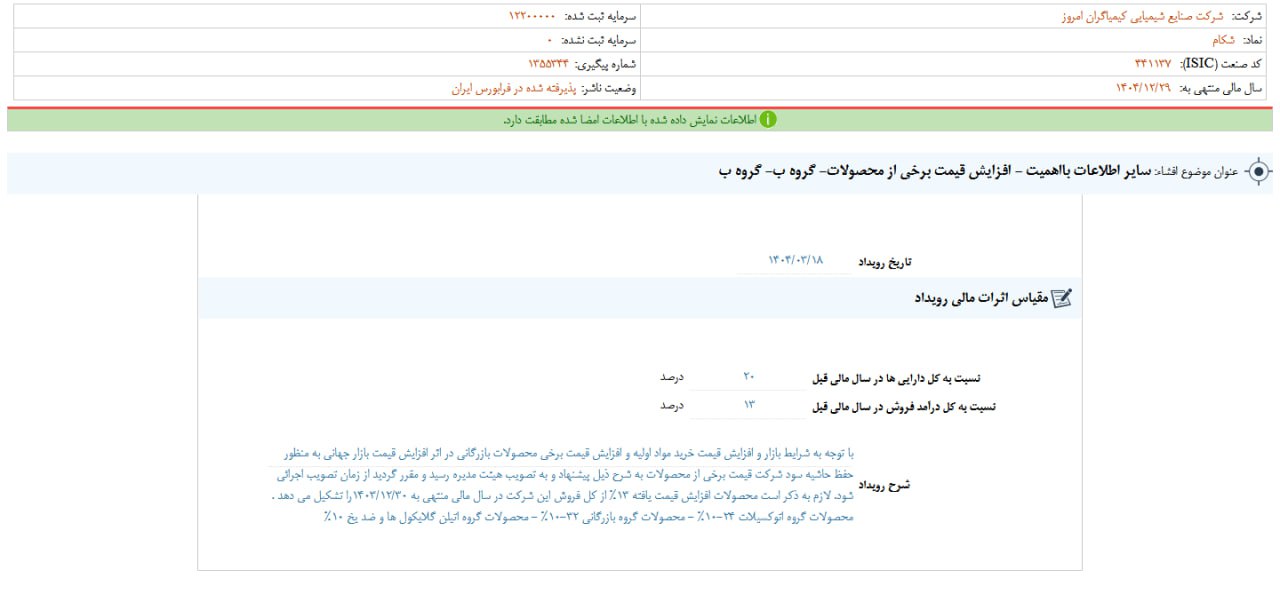Viewport: 1280px width, 602px height.
Task: Click the total assets ratio value ۲۰
Action: tap(750, 377)
